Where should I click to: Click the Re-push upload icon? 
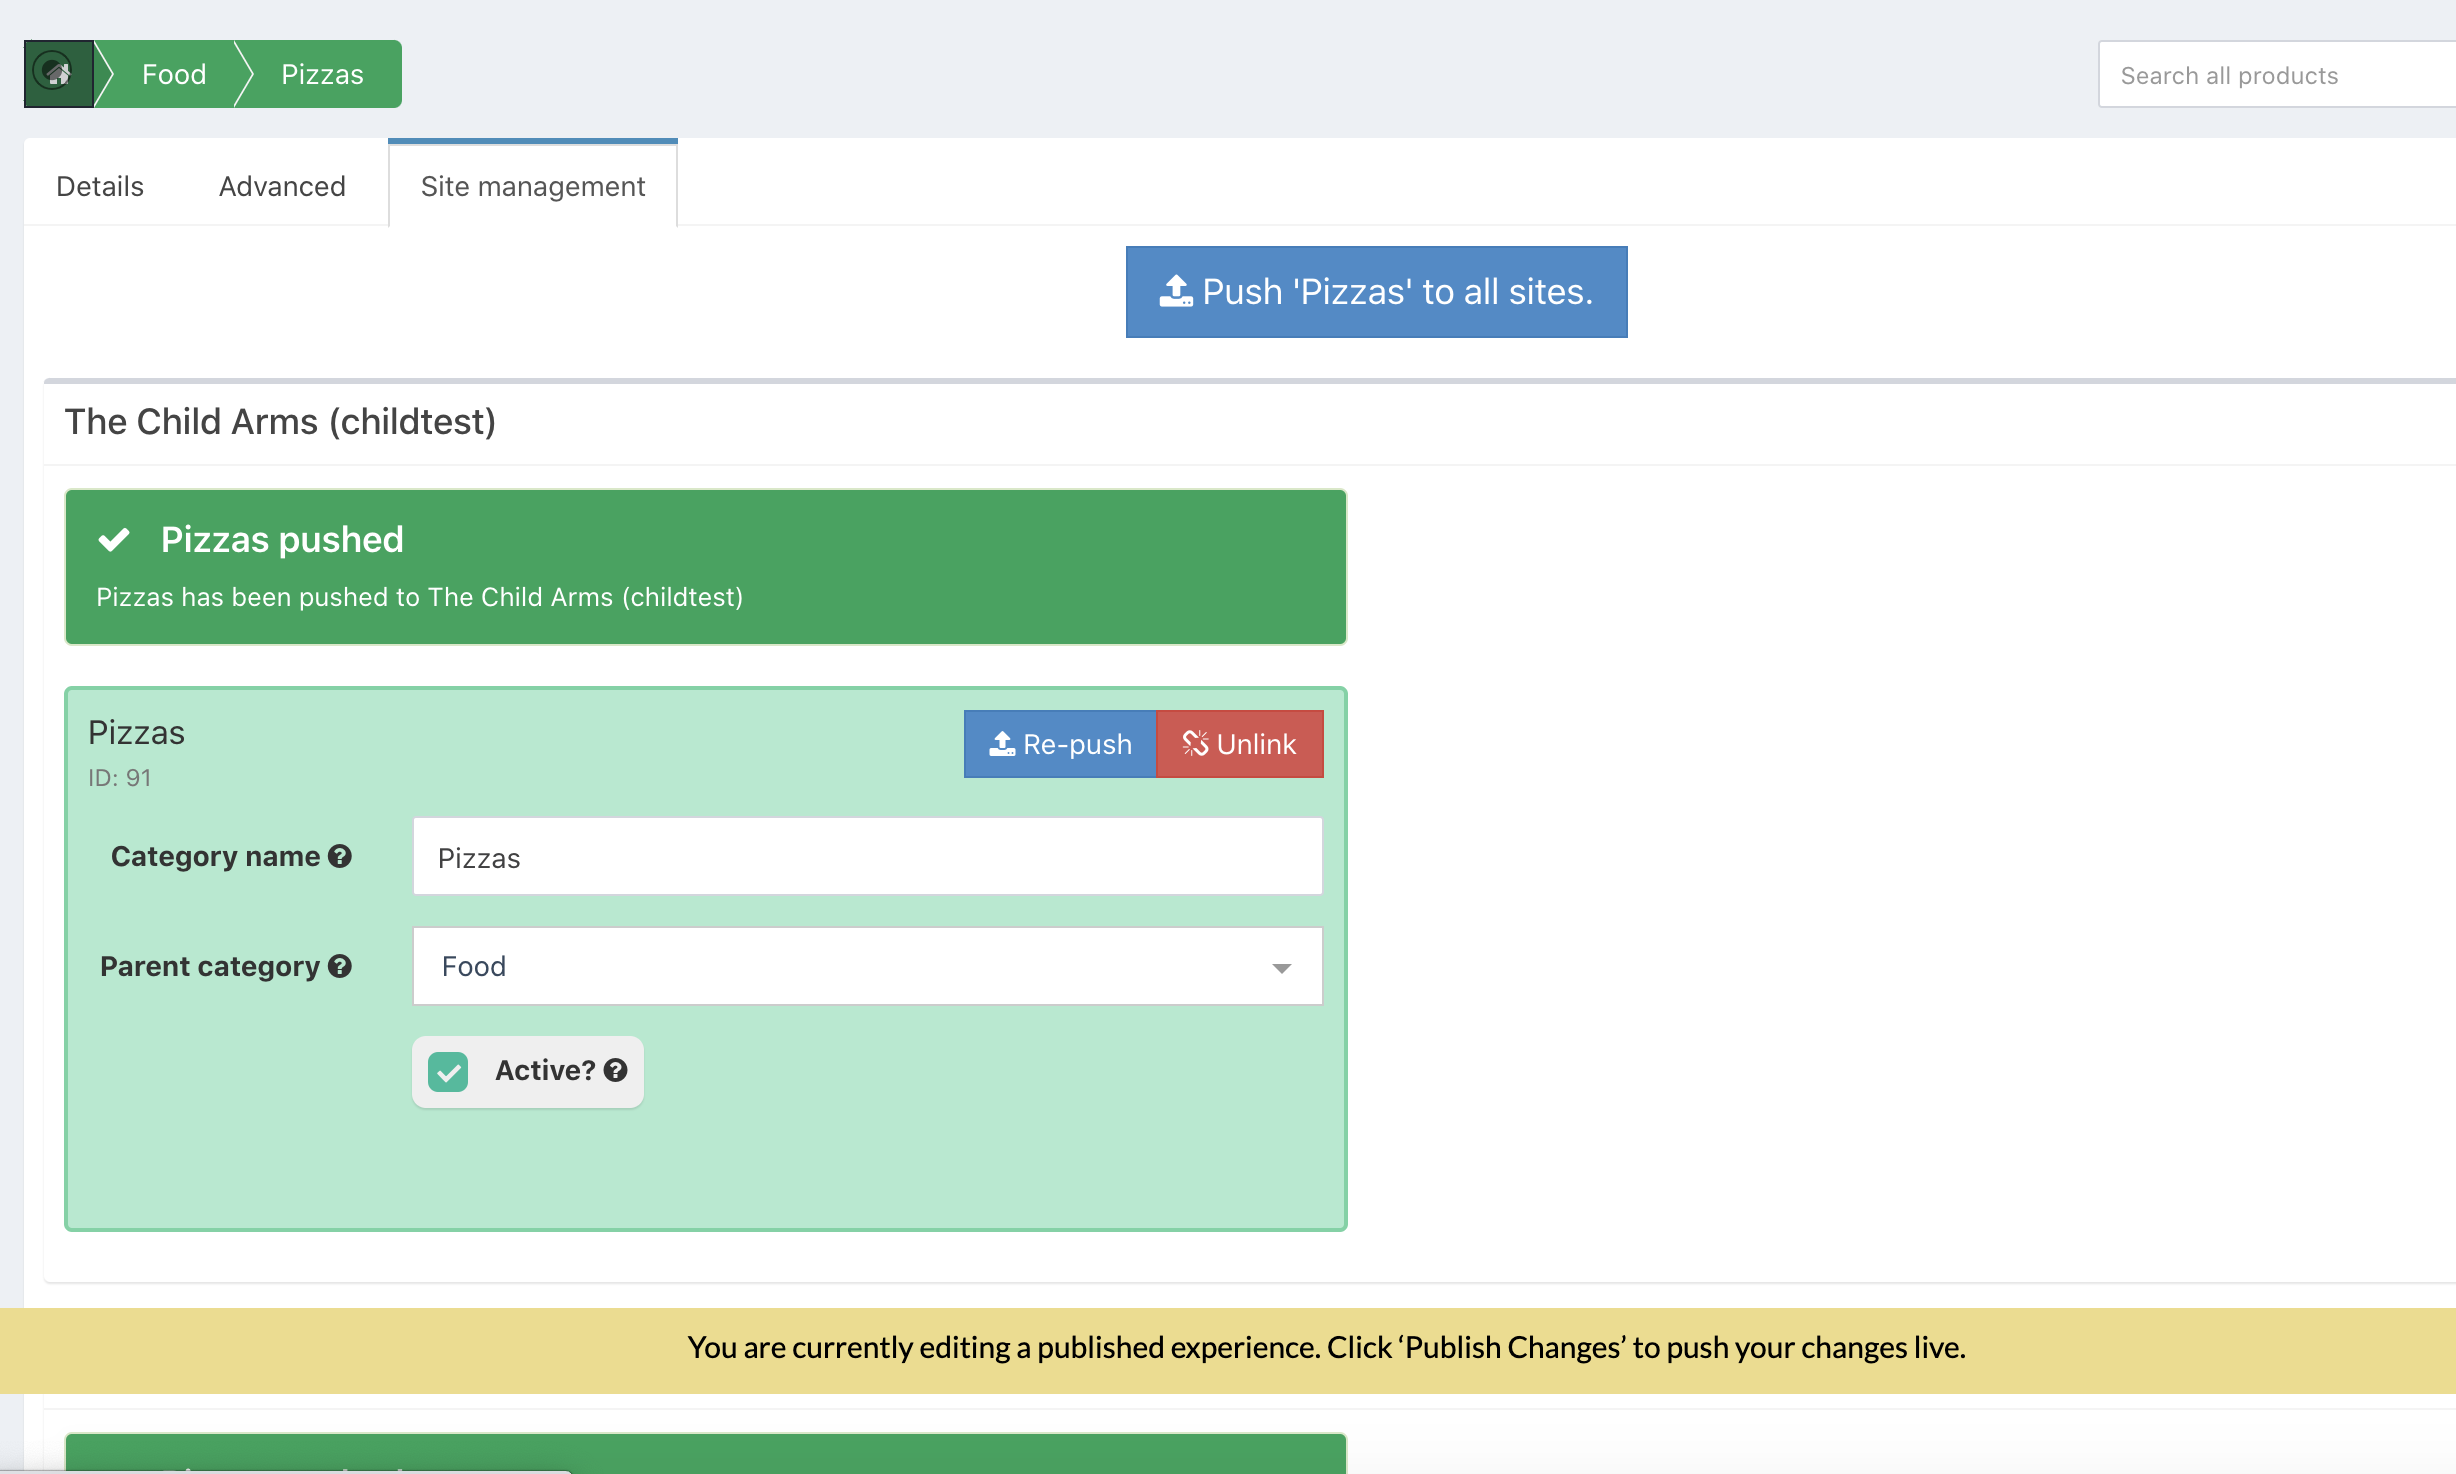click(x=1001, y=744)
